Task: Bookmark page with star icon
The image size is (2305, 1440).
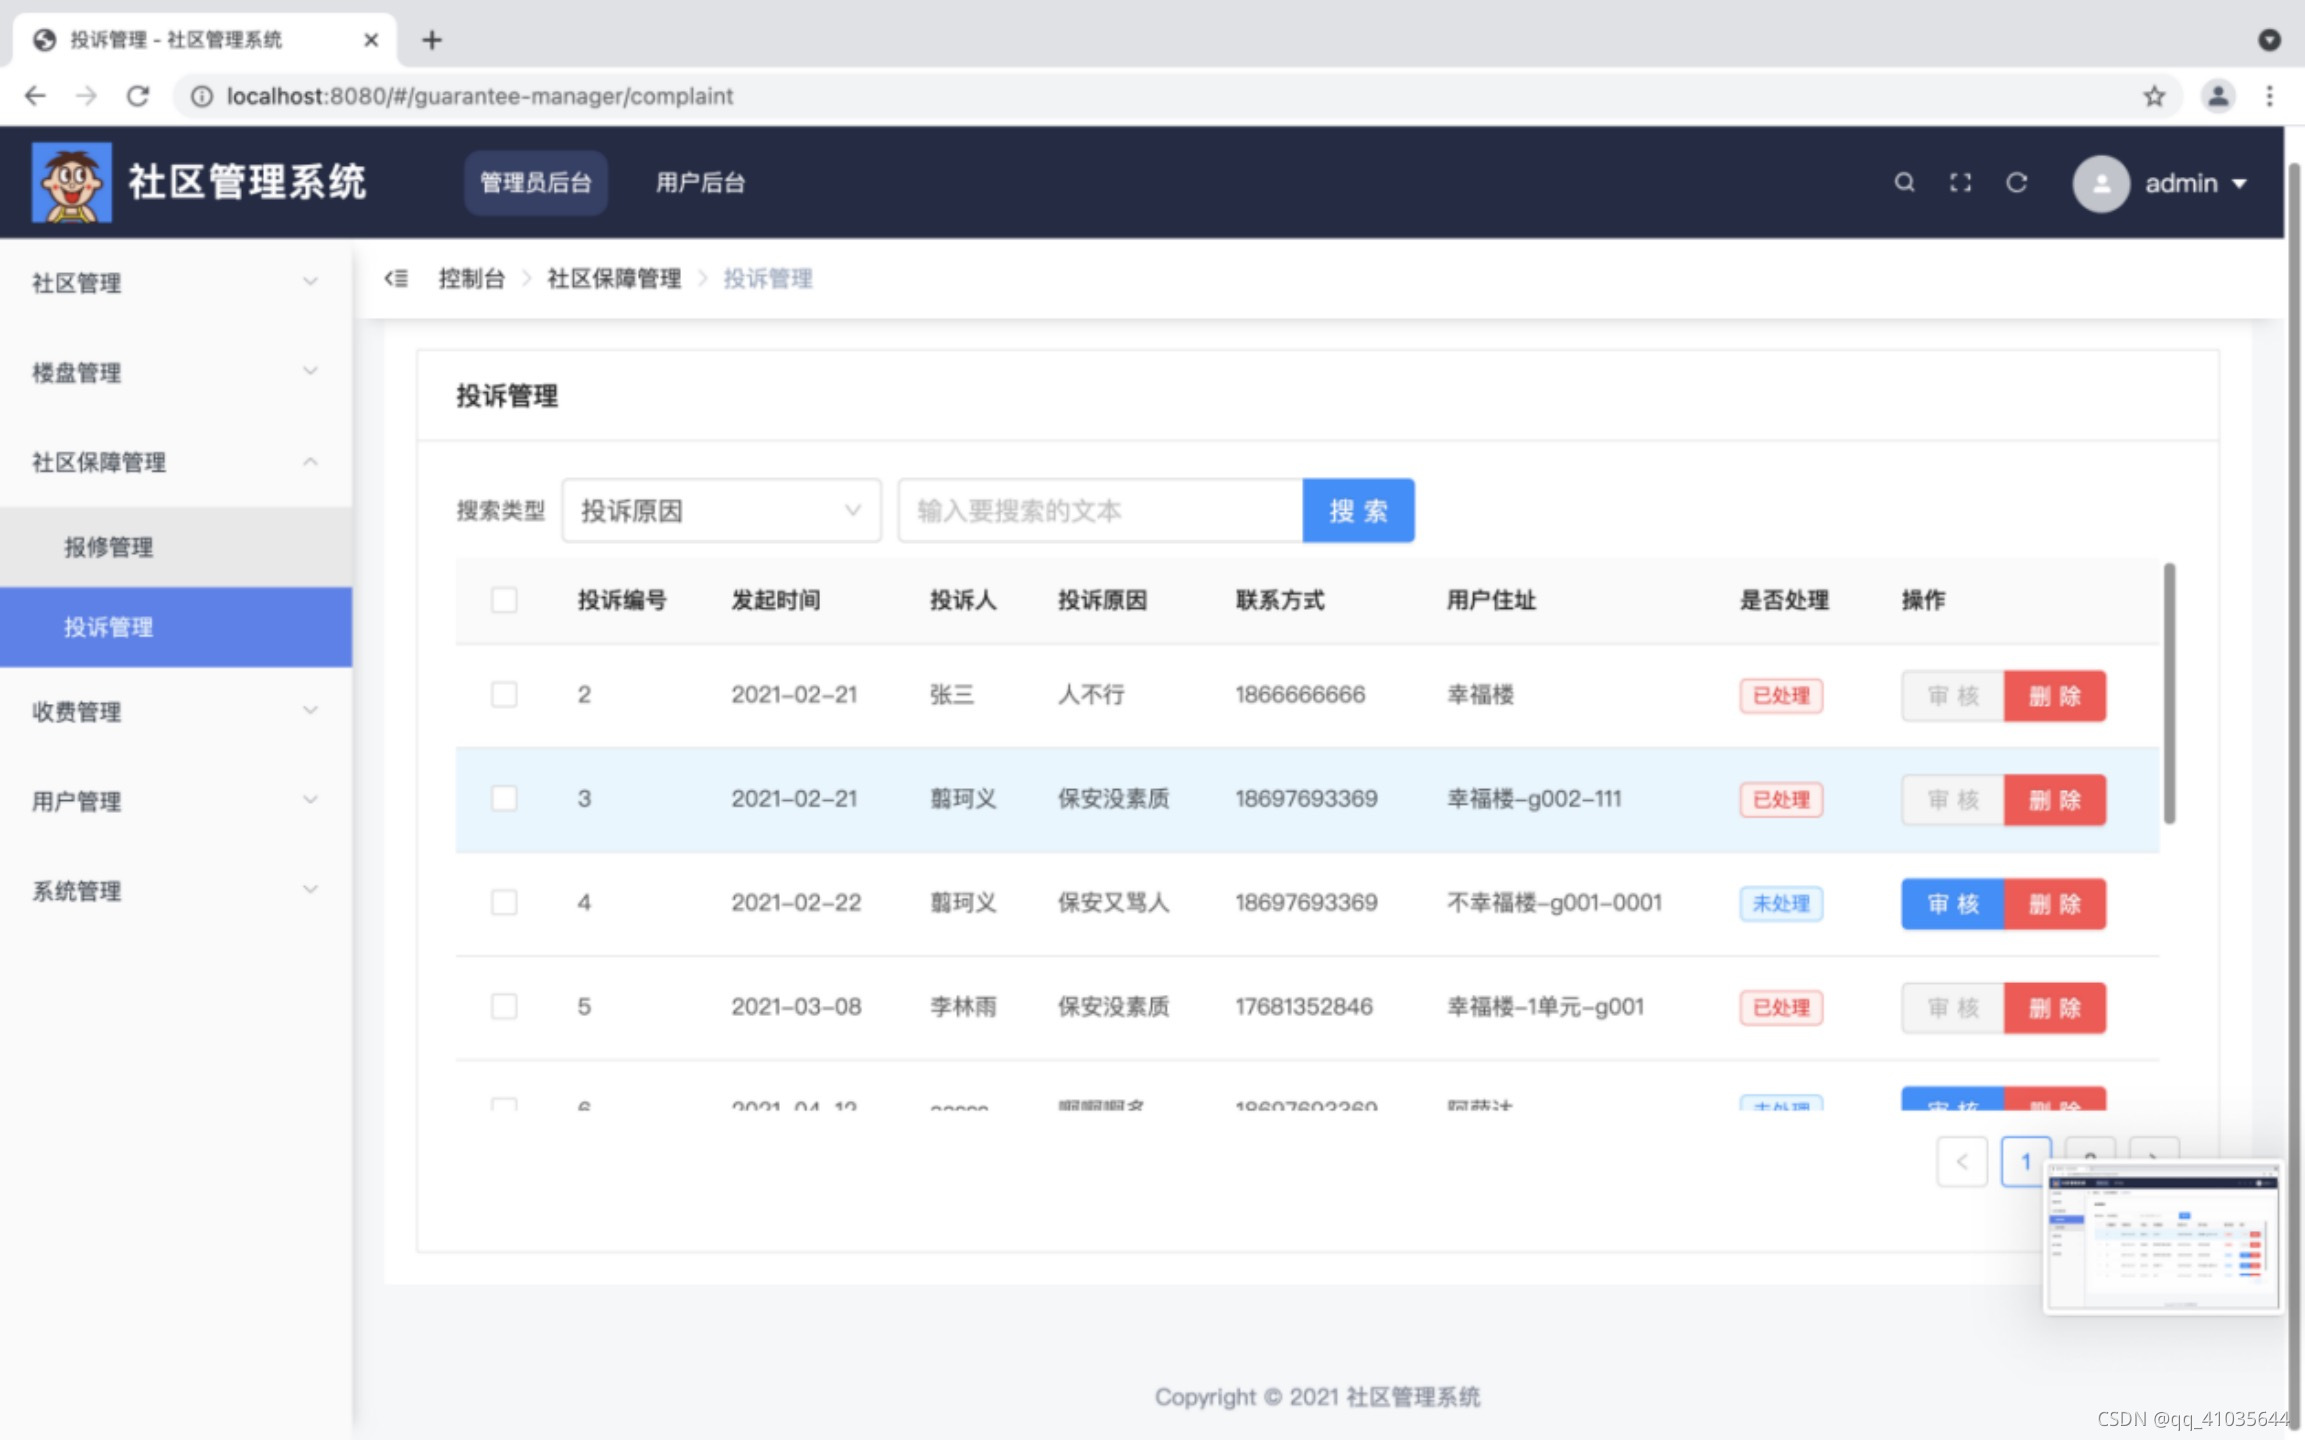Action: coord(2153,96)
